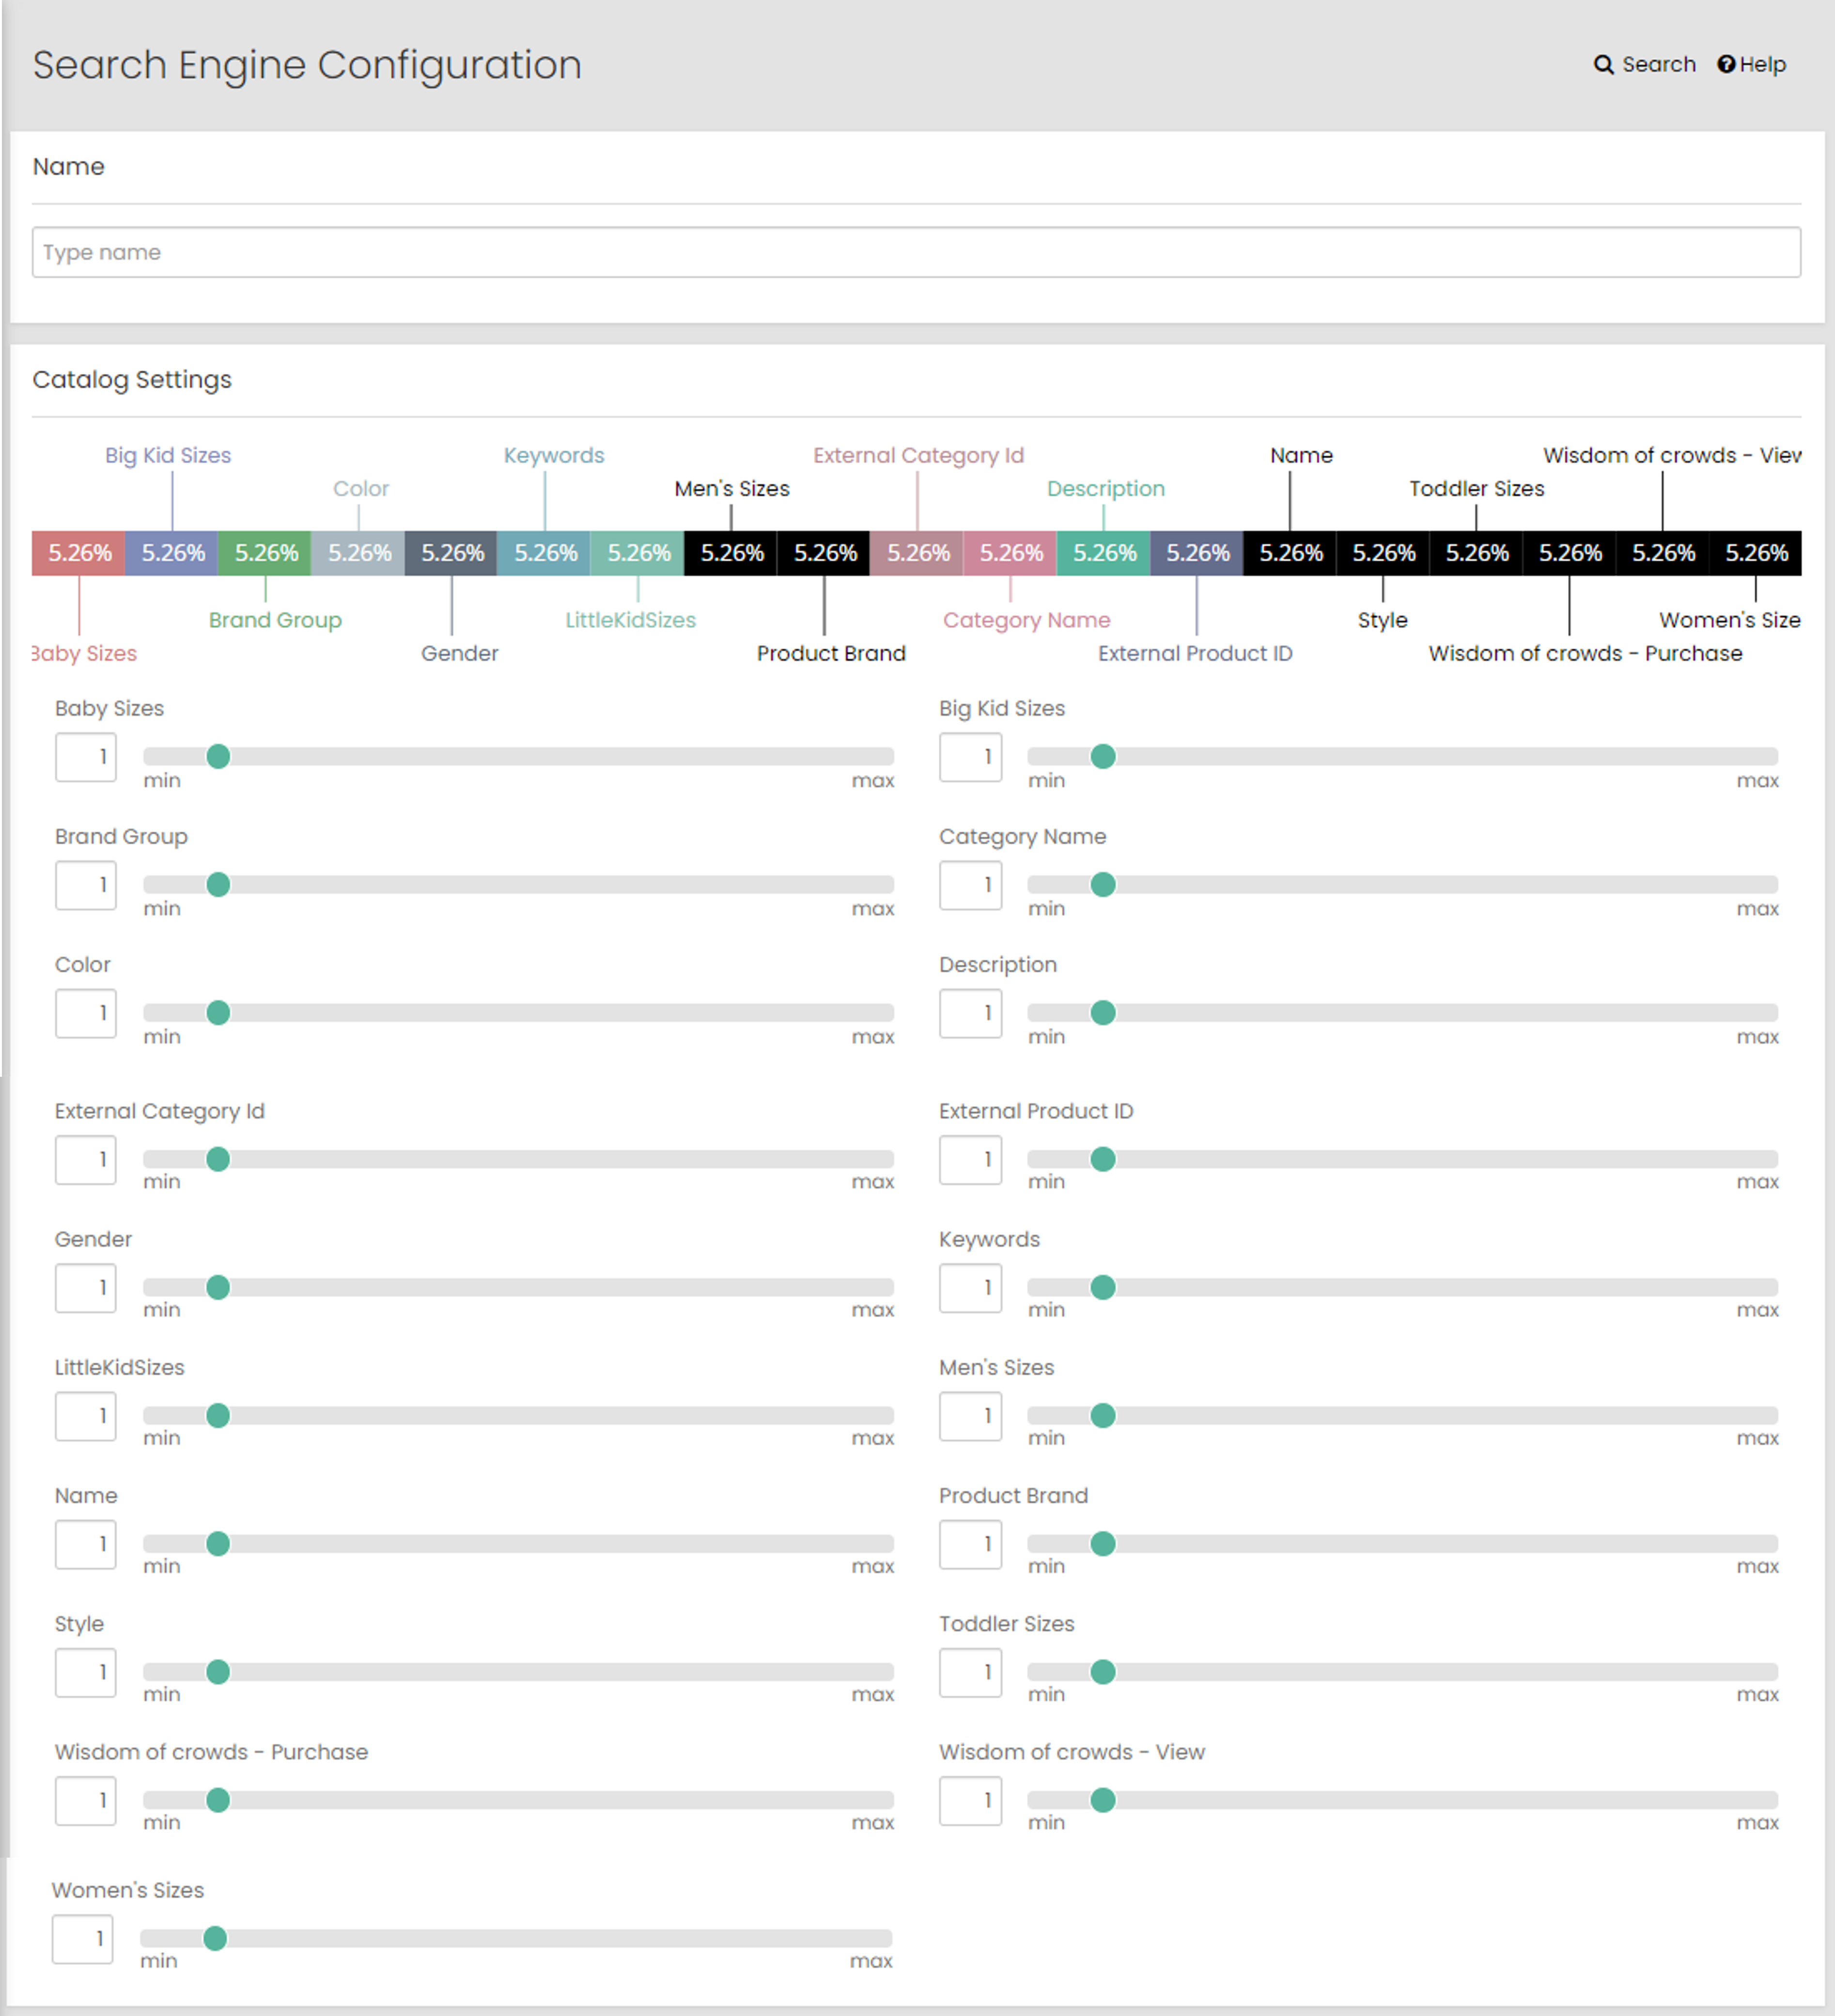1835x2016 pixels.
Task: Click the Search magnifier icon
Action: point(1603,65)
